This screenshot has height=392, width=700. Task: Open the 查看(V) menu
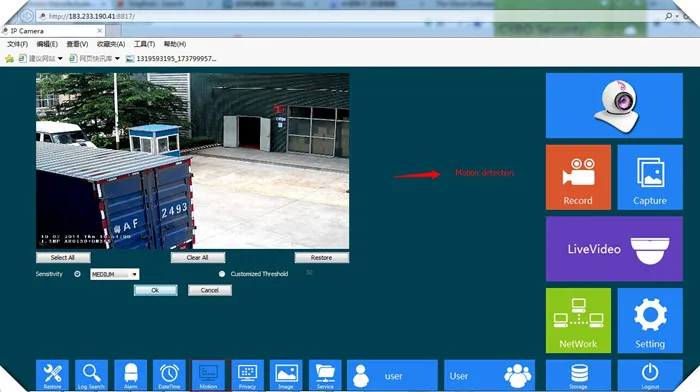(x=77, y=44)
